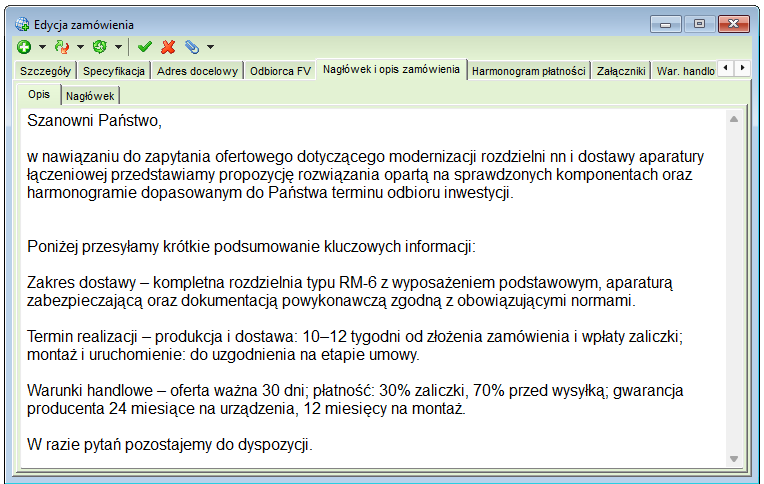The width and height of the screenshot is (764, 484).
Task: Expand the paperclip attachment dropdown arrow
Action: point(210,47)
